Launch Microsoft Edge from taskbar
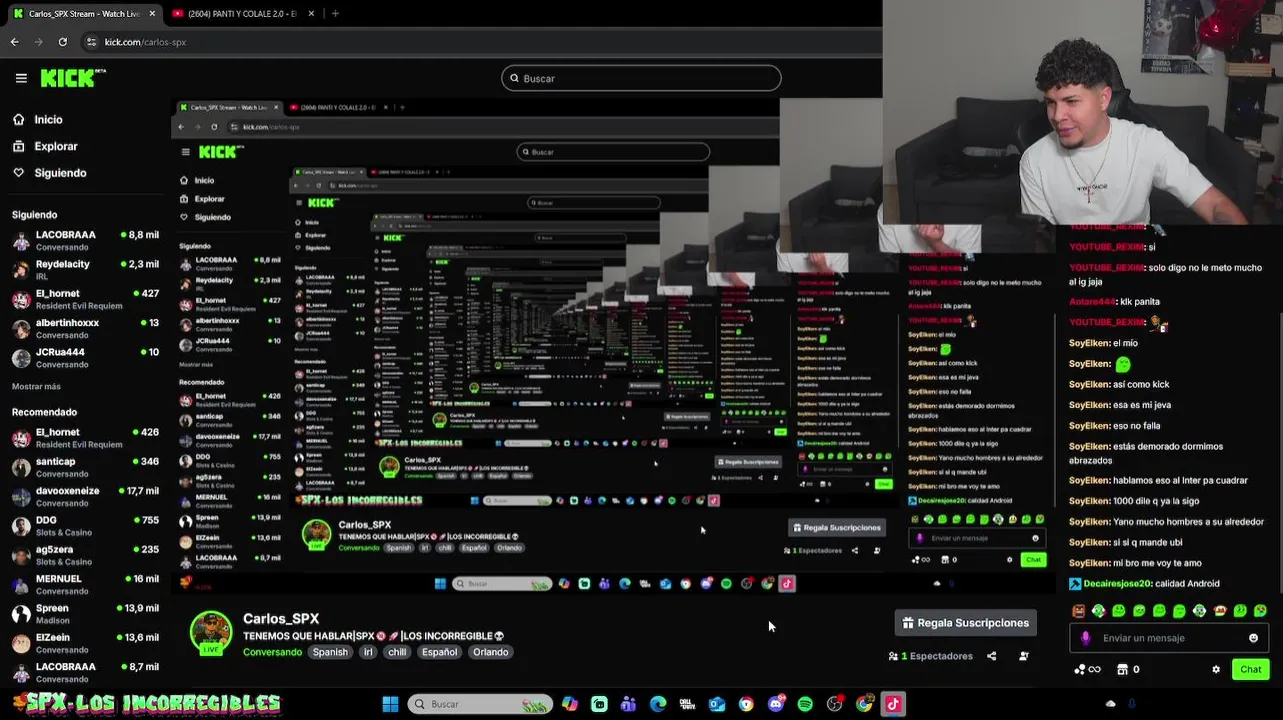The width and height of the screenshot is (1283, 720). click(x=658, y=704)
